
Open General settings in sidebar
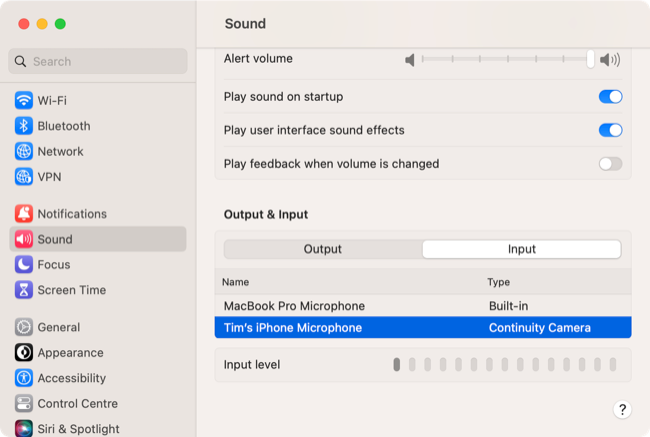pos(58,327)
